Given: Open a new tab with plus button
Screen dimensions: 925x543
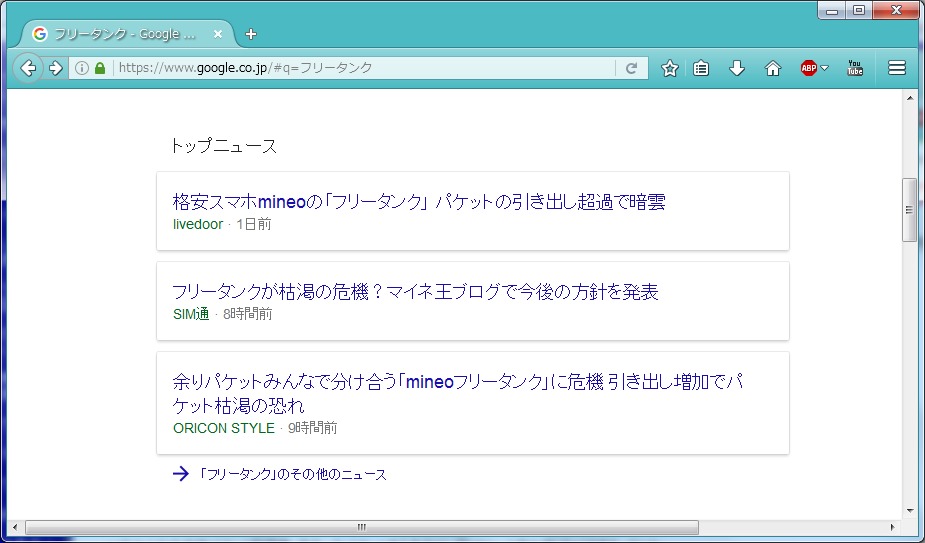Looking at the screenshot, I should 251,34.
